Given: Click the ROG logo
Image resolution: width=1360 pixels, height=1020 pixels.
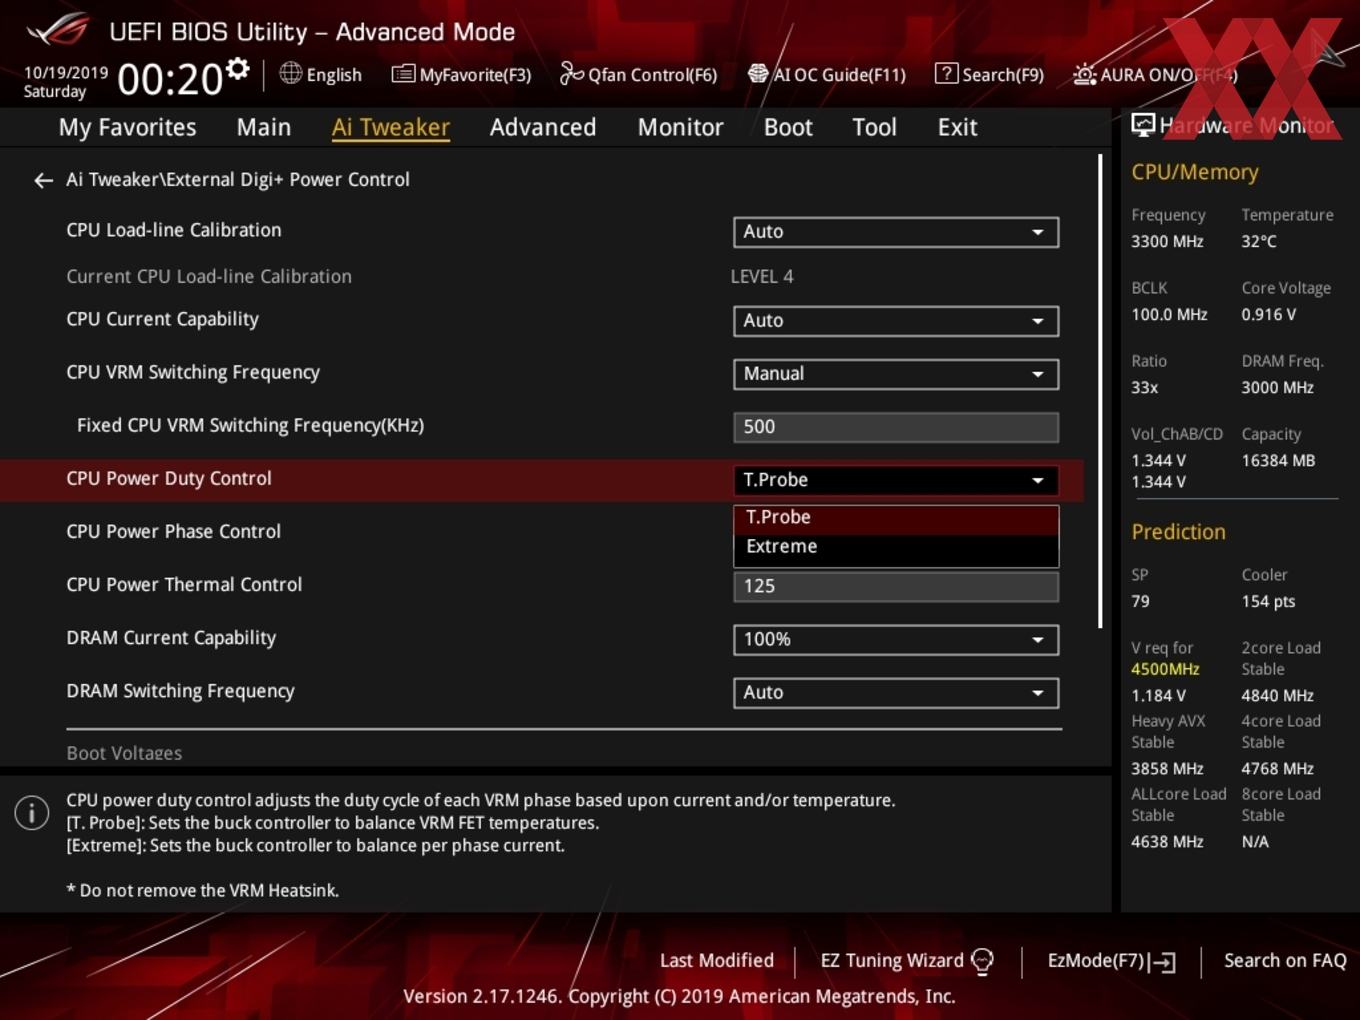Looking at the screenshot, I should pyautogui.click(x=58, y=30).
